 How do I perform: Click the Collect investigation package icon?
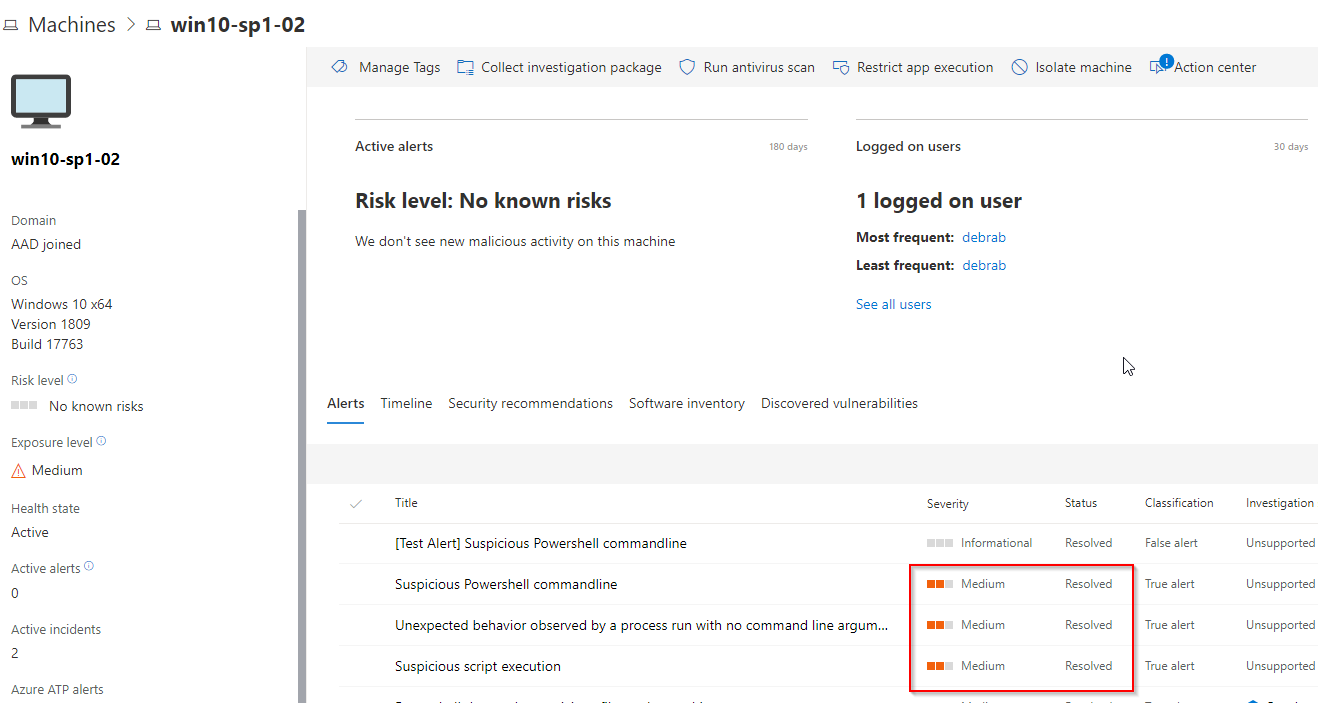click(465, 67)
